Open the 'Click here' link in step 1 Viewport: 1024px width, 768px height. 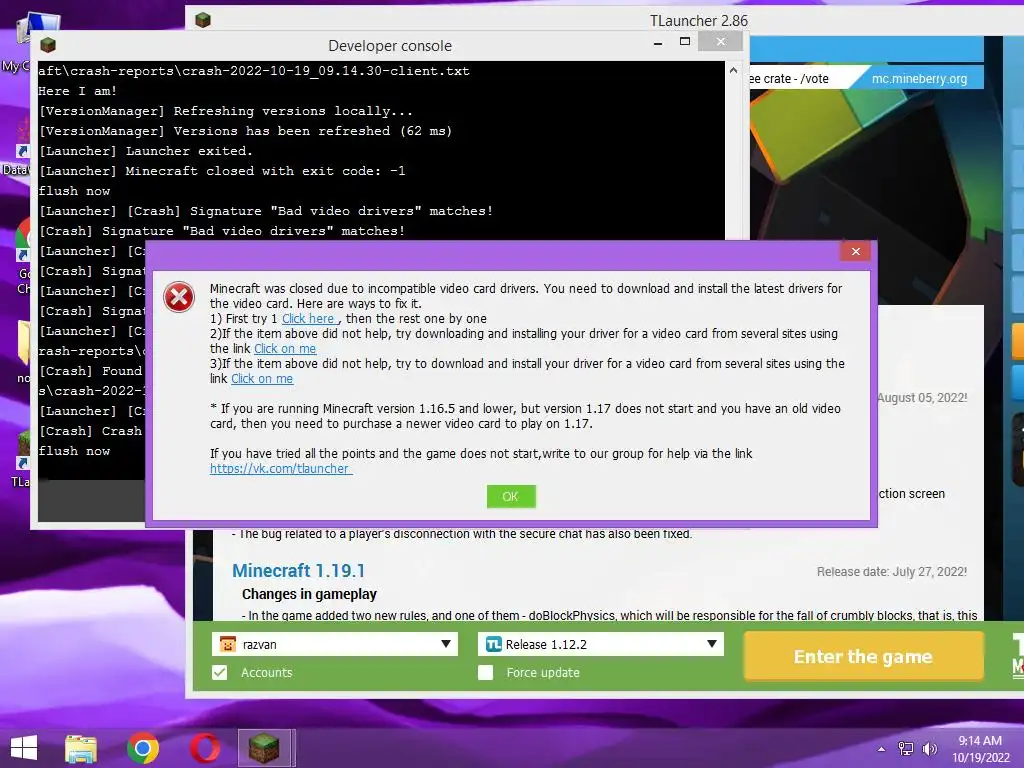[x=310, y=319]
